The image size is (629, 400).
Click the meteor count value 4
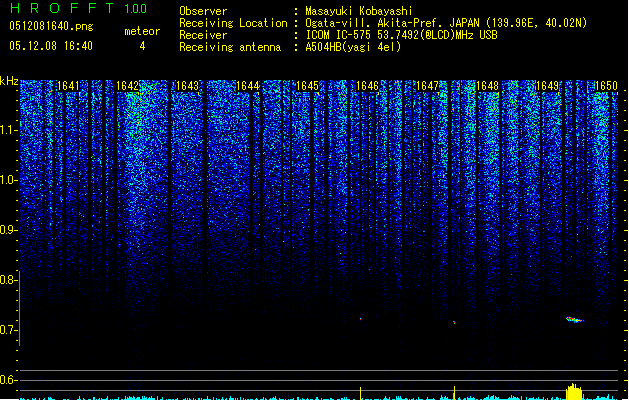pyautogui.click(x=142, y=46)
